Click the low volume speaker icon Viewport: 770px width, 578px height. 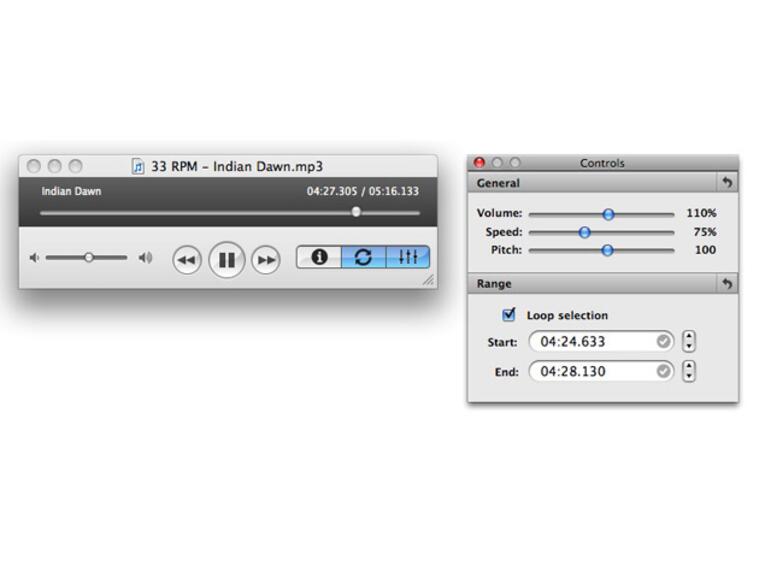(34, 257)
